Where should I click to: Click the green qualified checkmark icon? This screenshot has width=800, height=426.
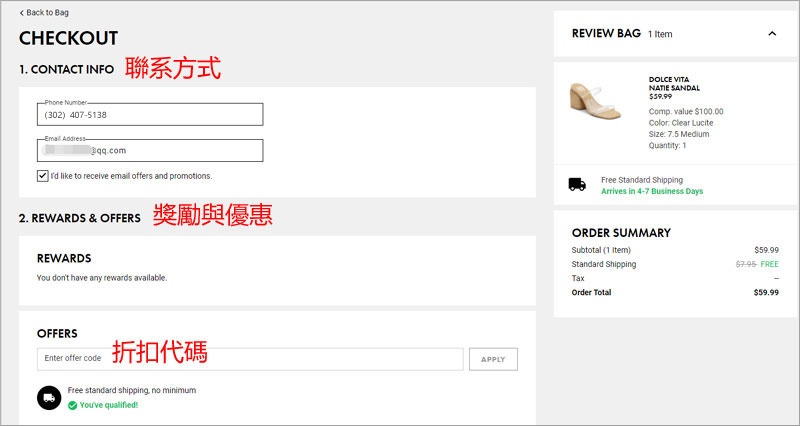(72, 405)
